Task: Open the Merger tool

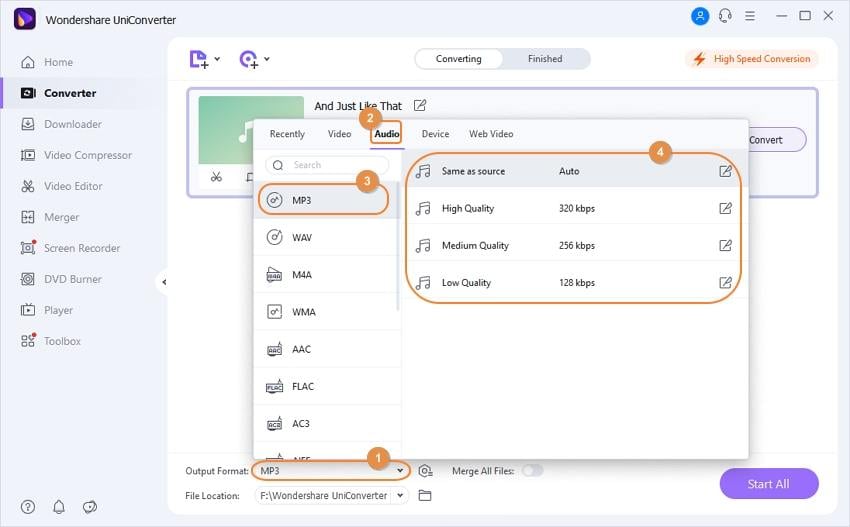Action: (49, 217)
